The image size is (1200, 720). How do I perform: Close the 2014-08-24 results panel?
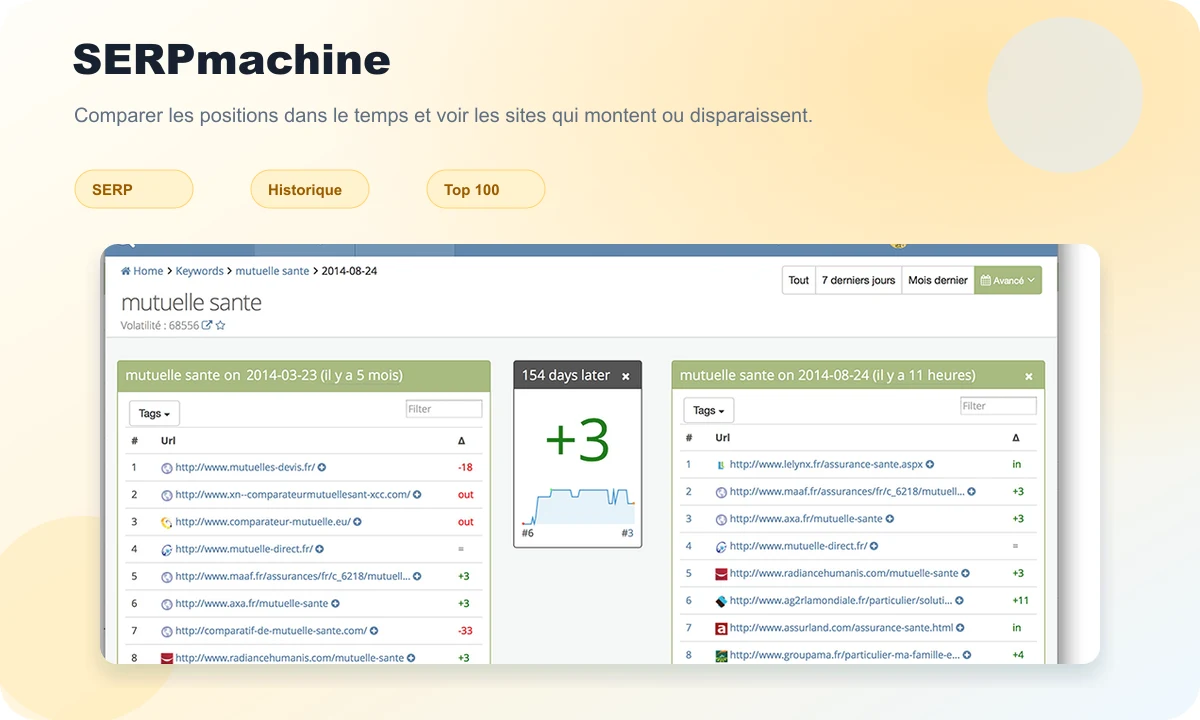pyautogui.click(x=1028, y=377)
